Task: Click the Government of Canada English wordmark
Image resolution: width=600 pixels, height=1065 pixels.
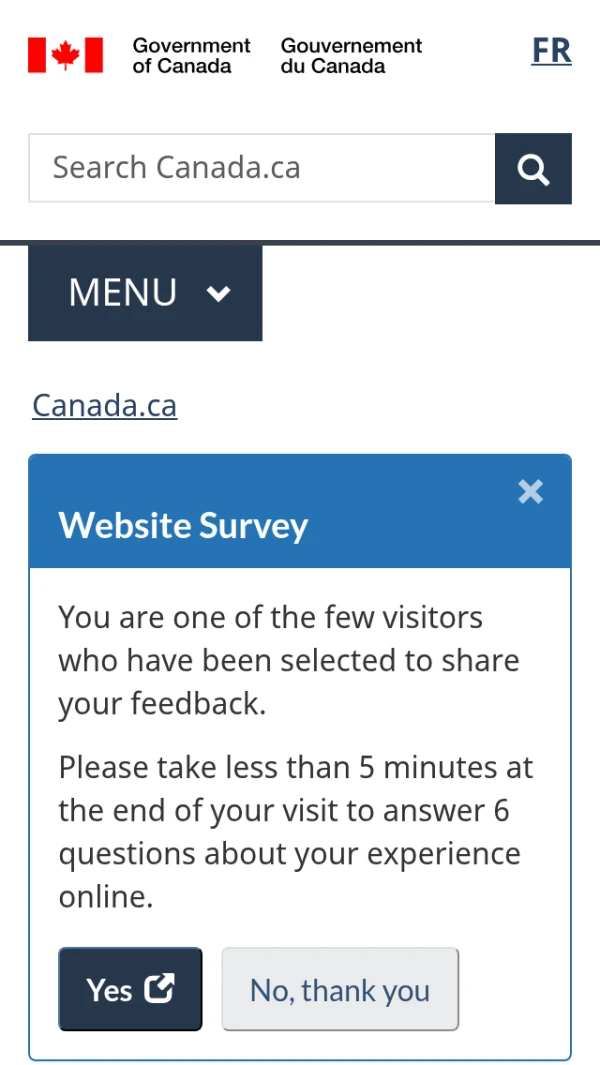Action: pos(191,55)
